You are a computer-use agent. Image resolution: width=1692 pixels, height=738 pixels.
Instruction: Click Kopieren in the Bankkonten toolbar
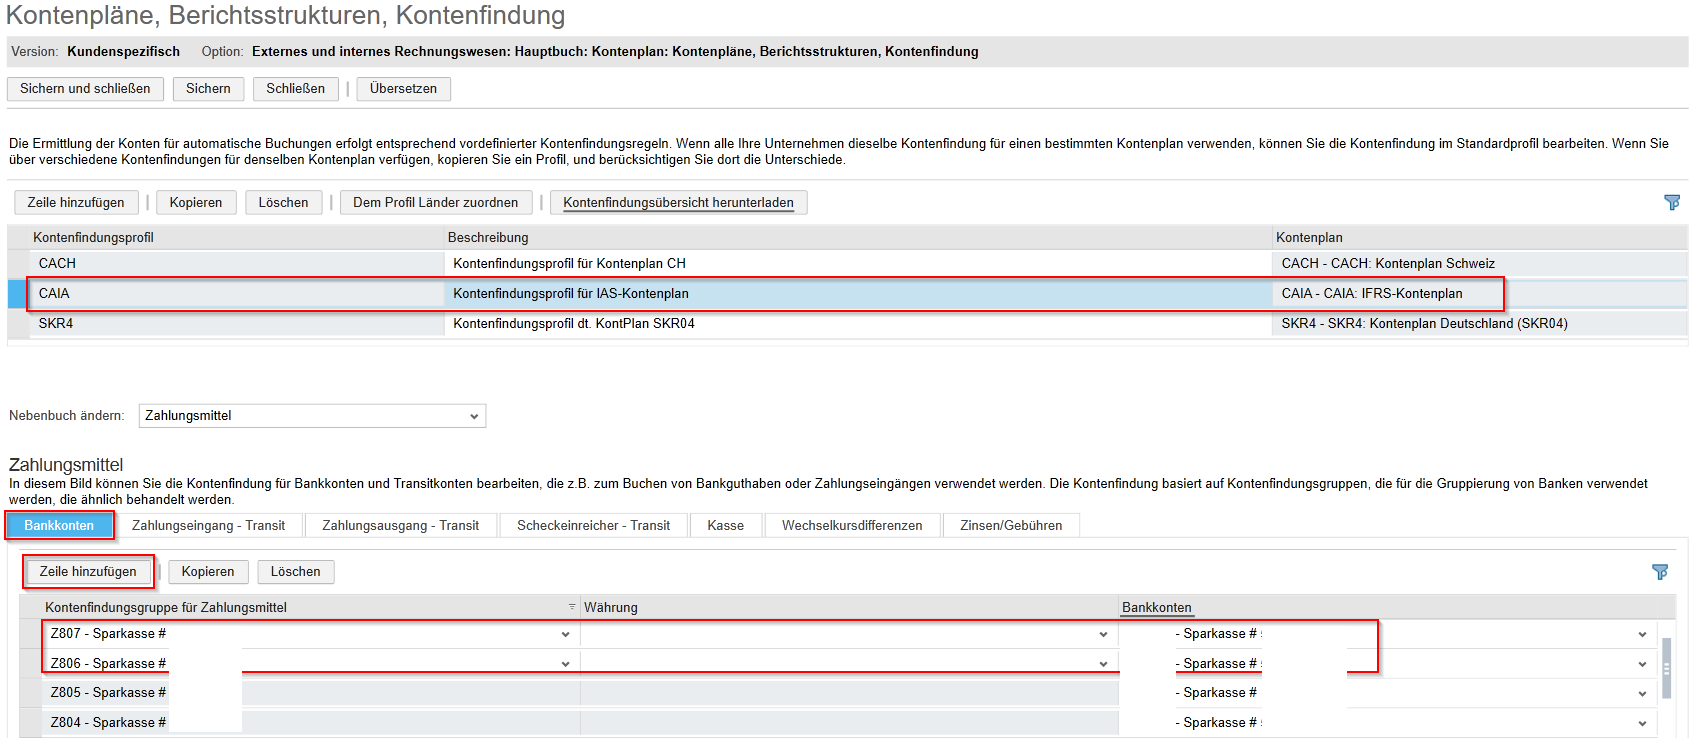pos(208,572)
